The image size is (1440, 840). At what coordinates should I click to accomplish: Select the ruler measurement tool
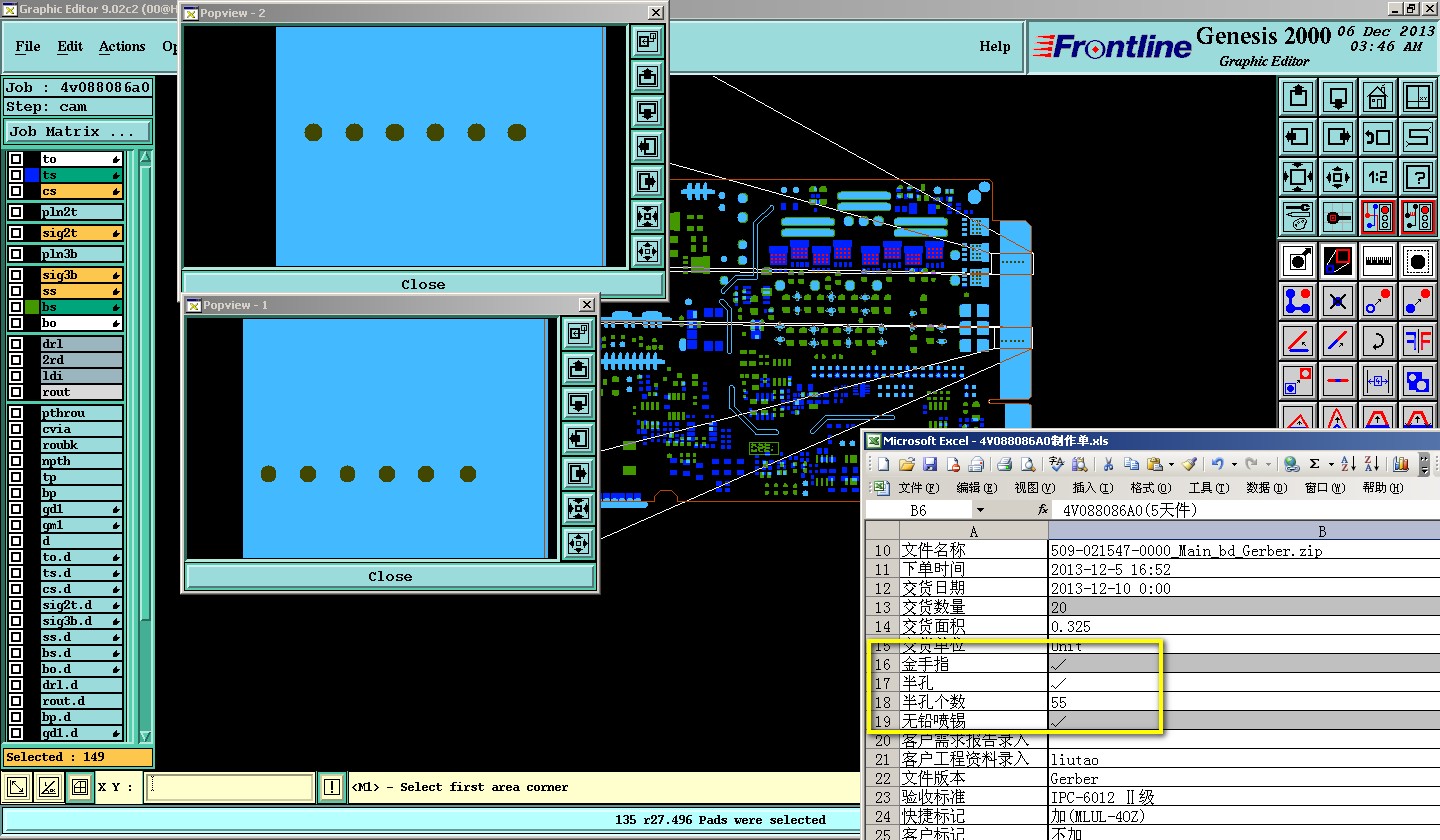[x=1377, y=261]
